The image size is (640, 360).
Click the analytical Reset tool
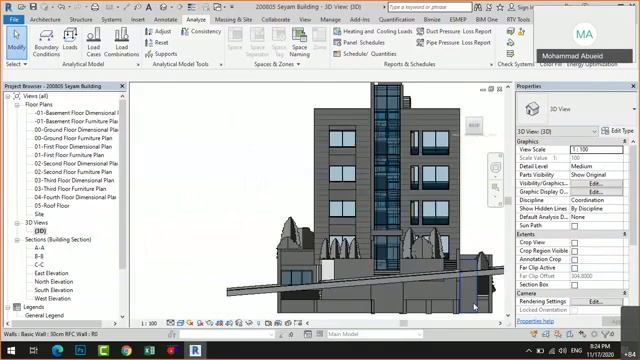point(157,42)
